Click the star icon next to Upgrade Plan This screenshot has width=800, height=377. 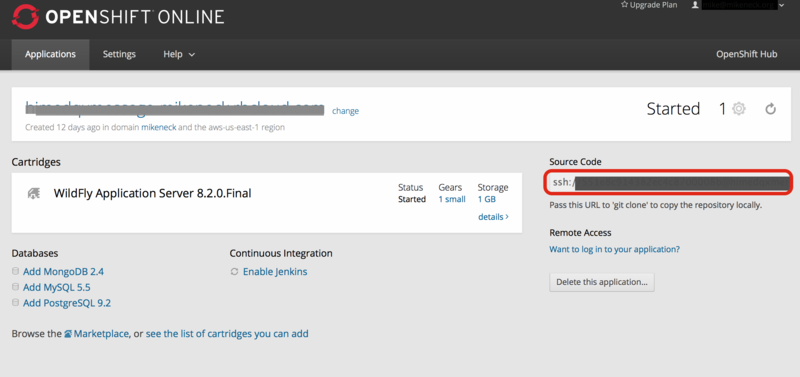pyautogui.click(x=624, y=5)
